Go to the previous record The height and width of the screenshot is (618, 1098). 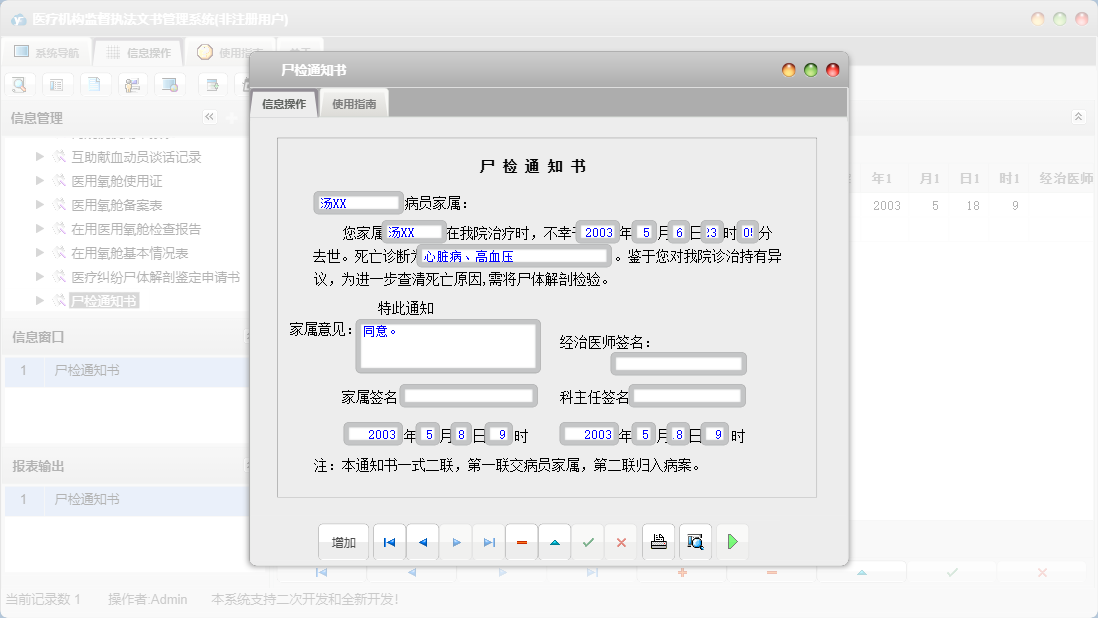[423, 541]
